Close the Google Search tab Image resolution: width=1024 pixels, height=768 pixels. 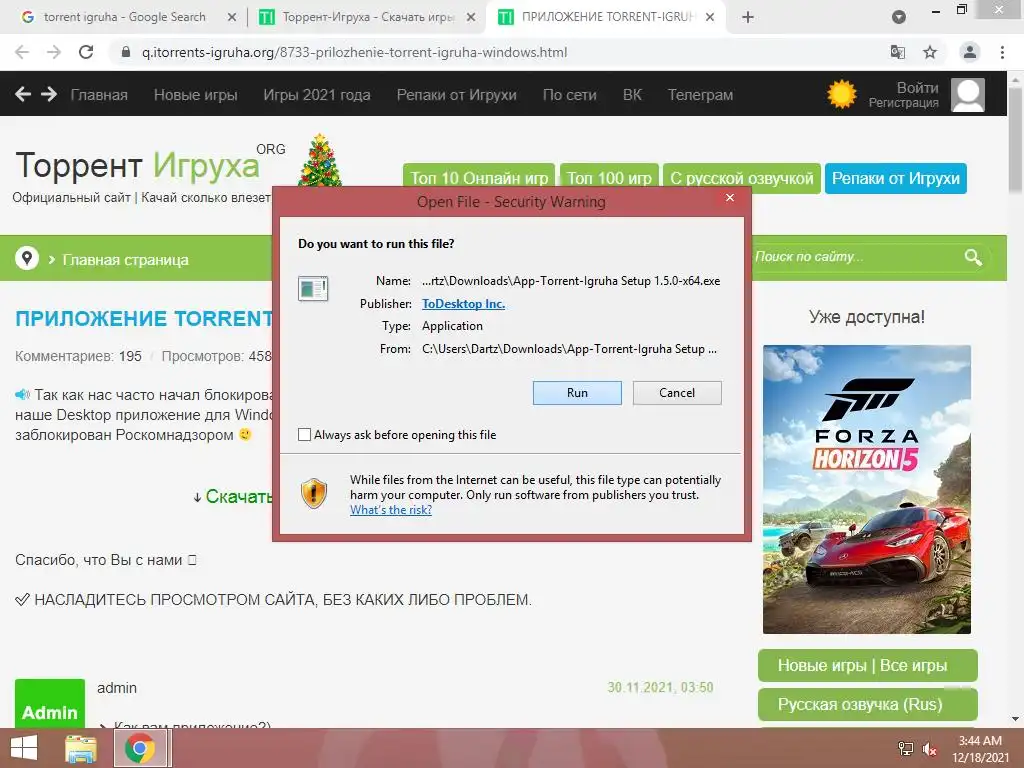(x=231, y=17)
